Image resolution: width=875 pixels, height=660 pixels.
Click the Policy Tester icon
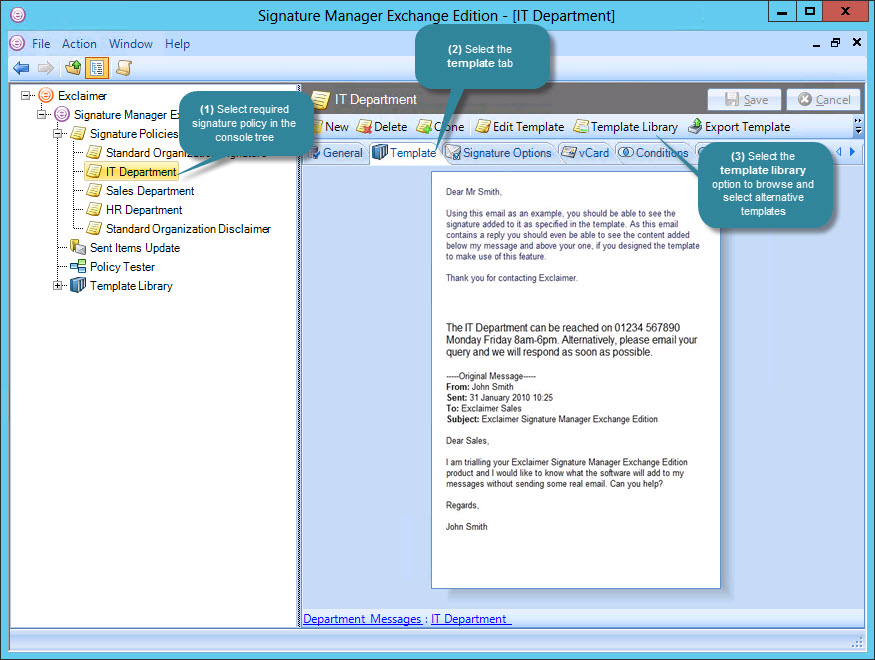(x=78, y=266)
